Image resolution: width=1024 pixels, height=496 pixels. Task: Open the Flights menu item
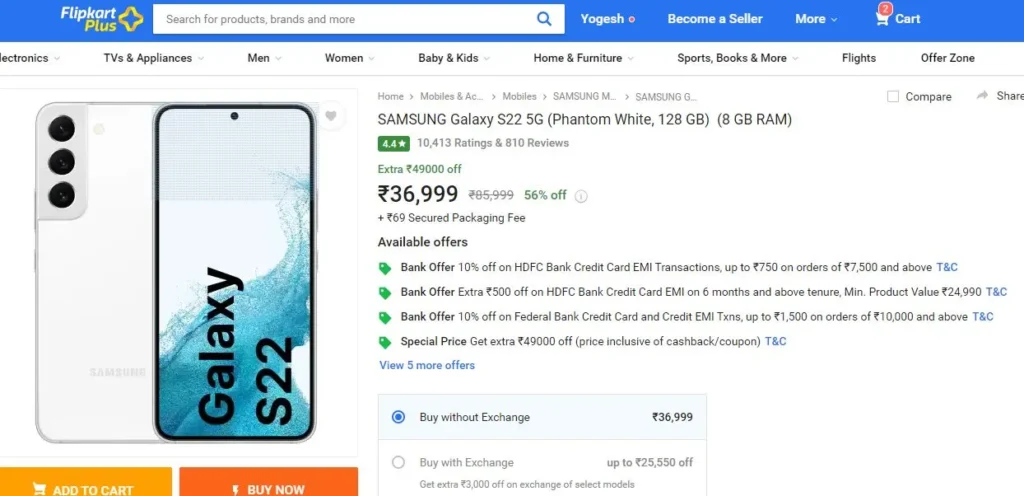859,58
